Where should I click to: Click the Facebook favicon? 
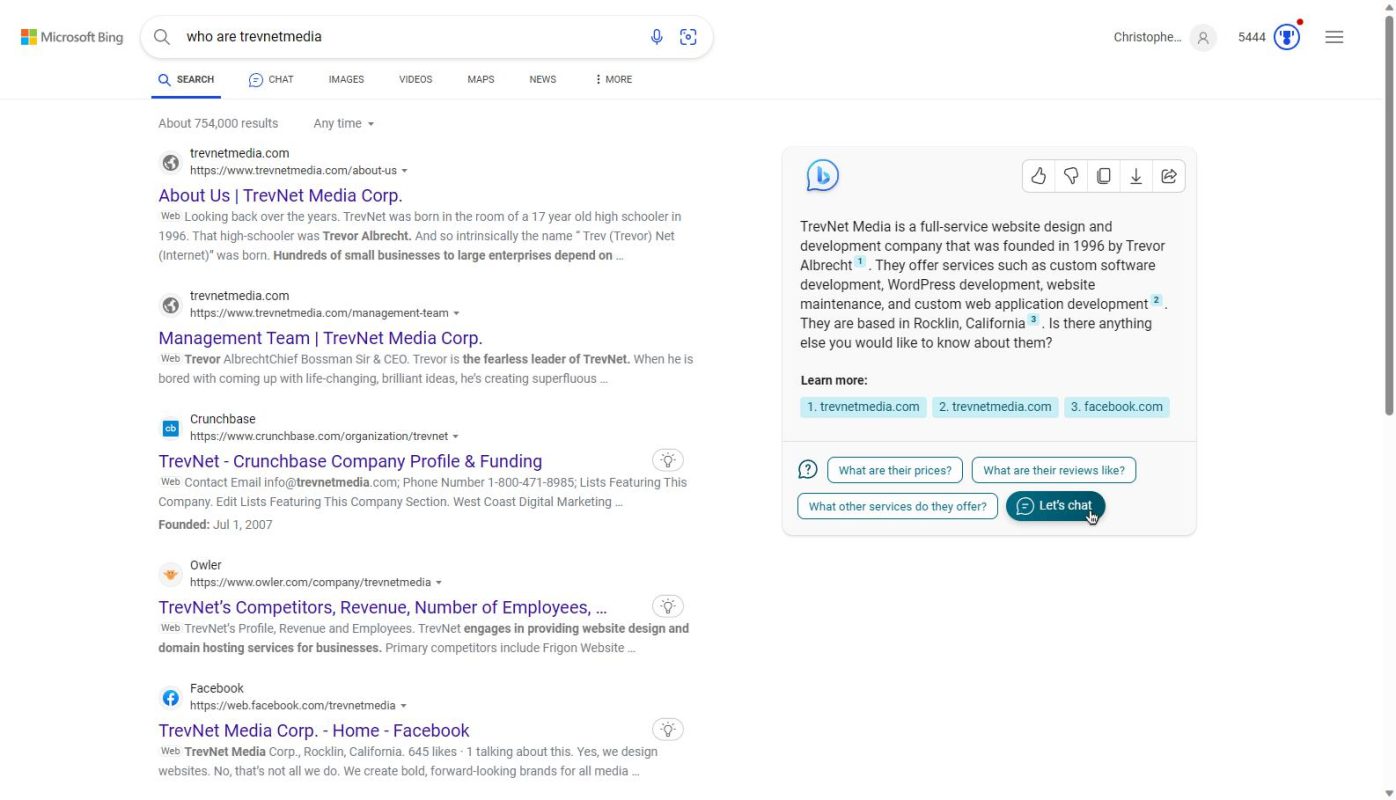171,697
